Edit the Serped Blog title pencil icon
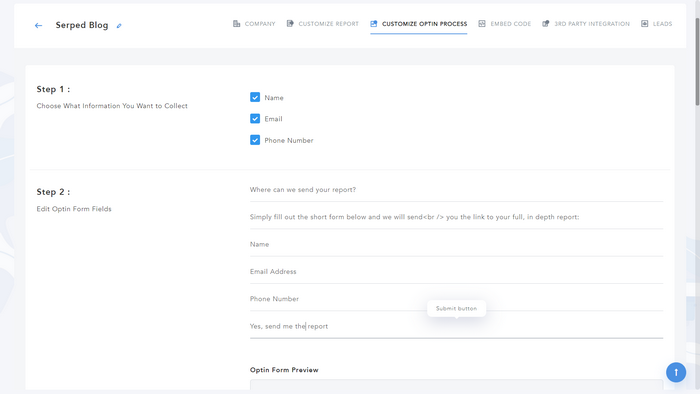Screen dimensions: 700x394 (x=119, y=26)
